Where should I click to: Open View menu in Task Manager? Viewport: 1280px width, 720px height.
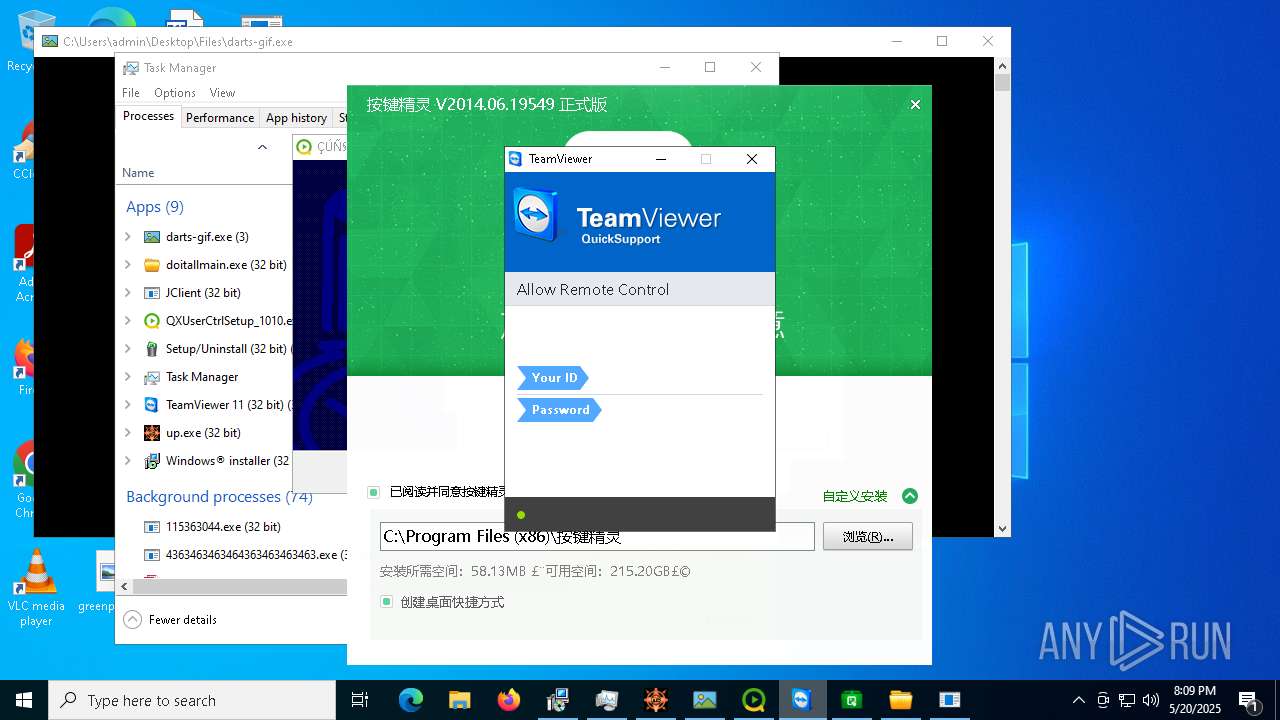(222, 93)
